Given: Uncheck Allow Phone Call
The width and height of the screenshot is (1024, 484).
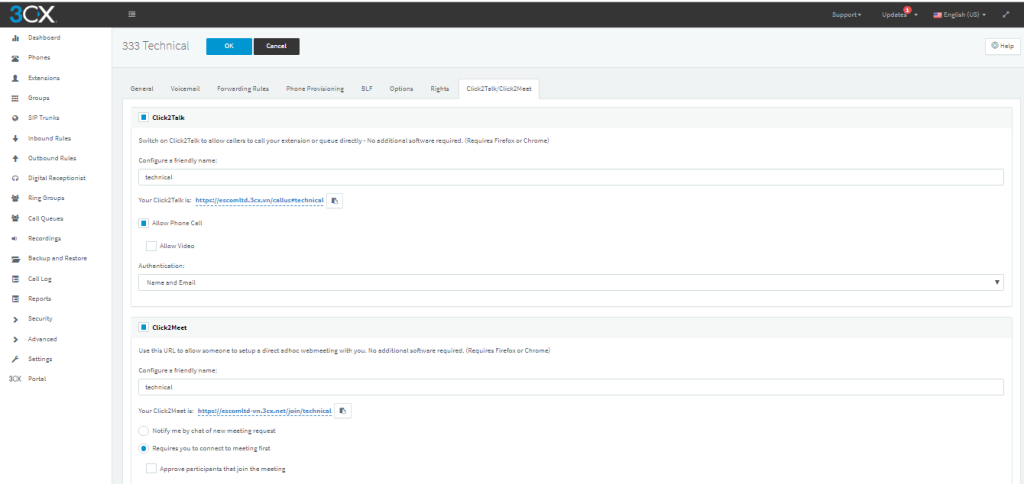Looking at the screenshot, I should 143,223.
